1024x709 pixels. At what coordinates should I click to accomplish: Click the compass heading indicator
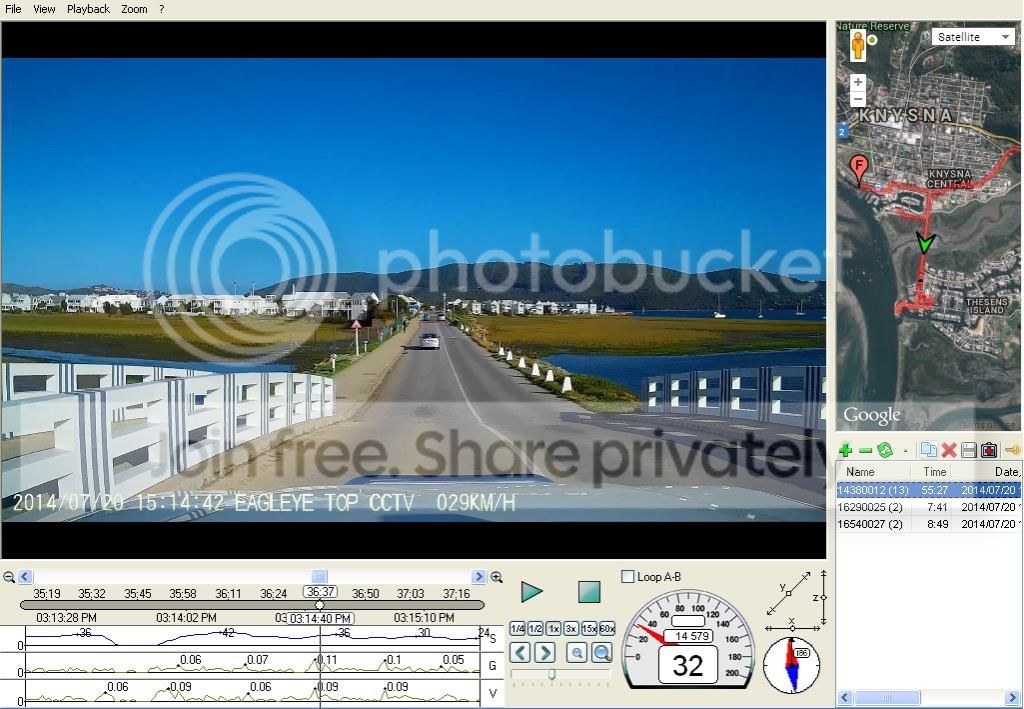(792, 665)
